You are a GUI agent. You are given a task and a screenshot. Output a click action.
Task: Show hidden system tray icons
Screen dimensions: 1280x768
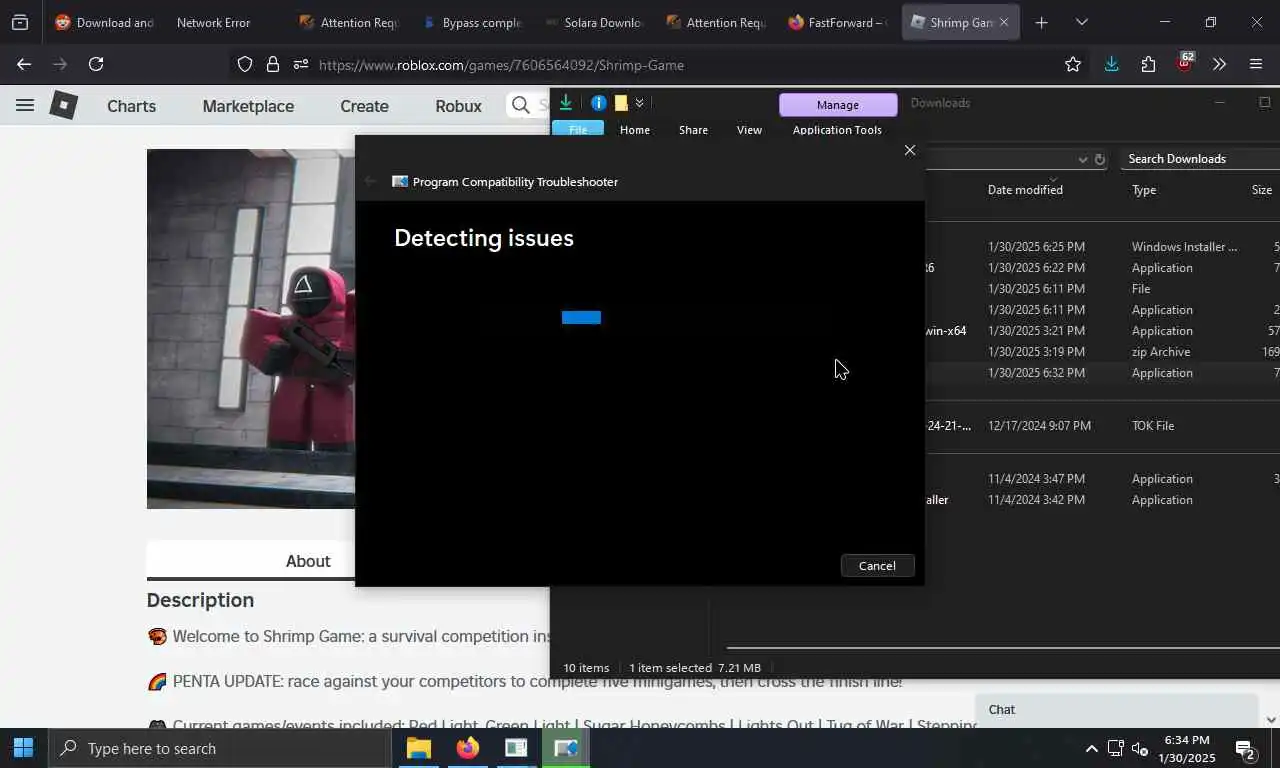(x=1091, y=749)
